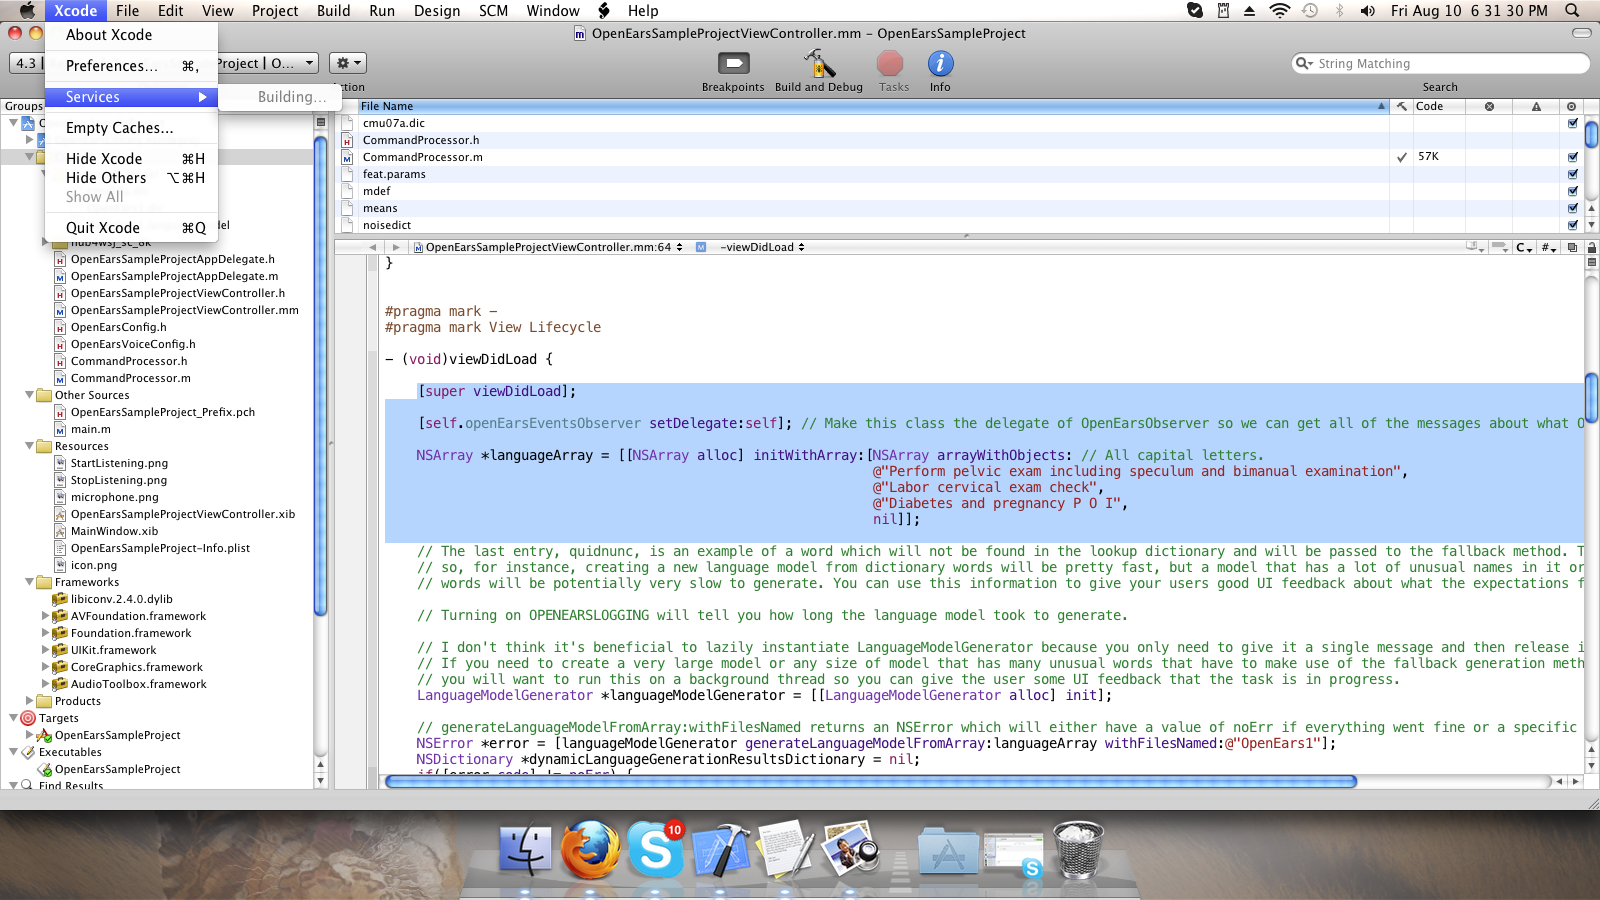Open Spotlight search in menu bar
The width and height of the screenshot is (1600, 900).
[1572, 11]
